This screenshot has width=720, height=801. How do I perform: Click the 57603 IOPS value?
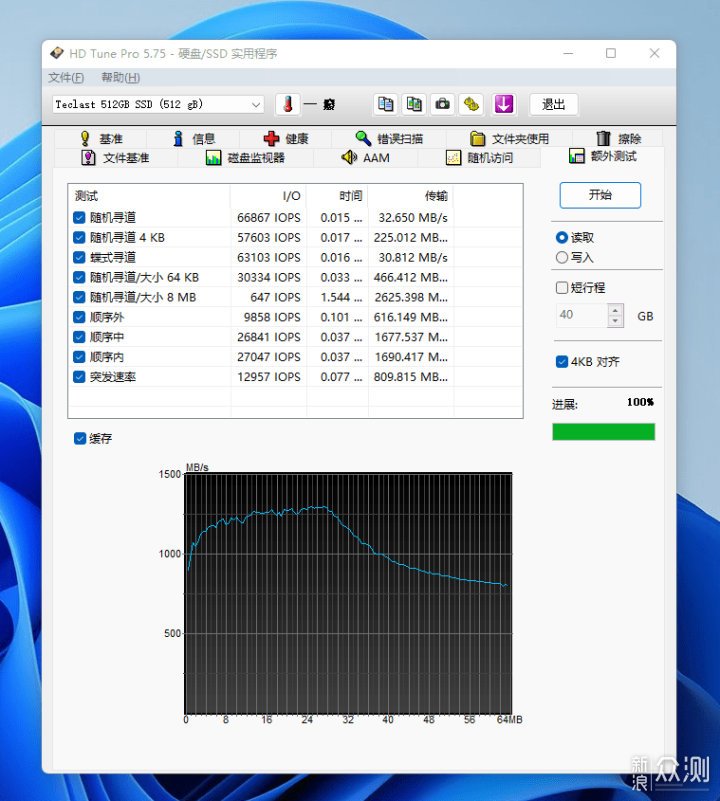tap(269, 238)
